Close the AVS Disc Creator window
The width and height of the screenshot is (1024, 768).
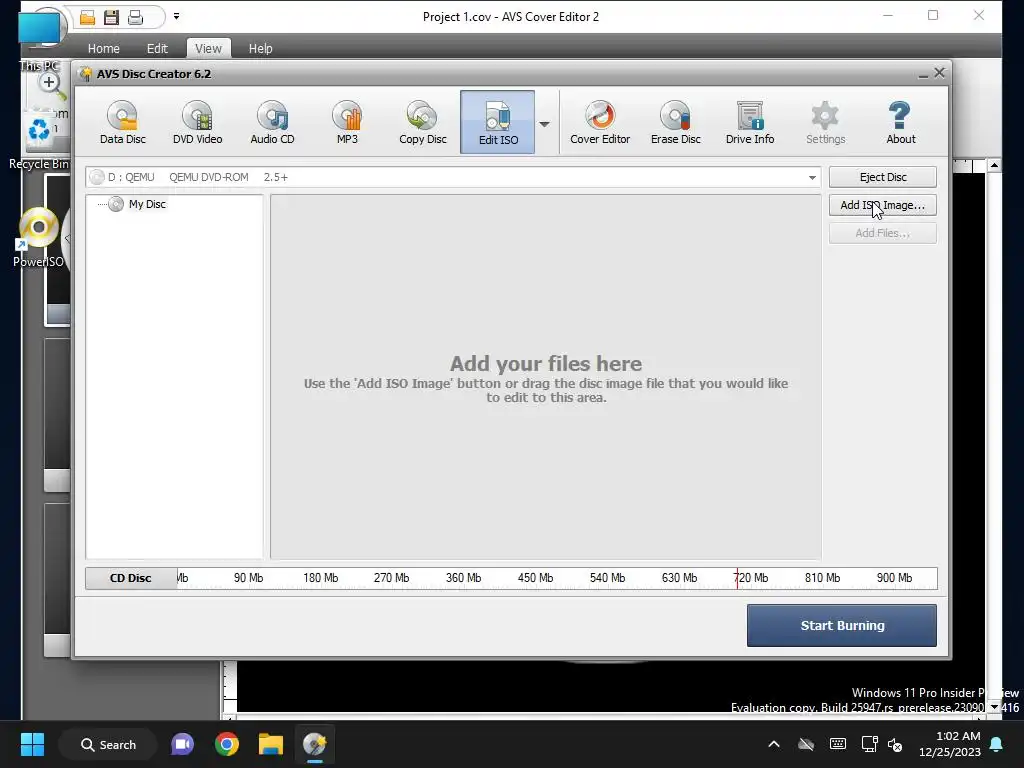[939, 73]
